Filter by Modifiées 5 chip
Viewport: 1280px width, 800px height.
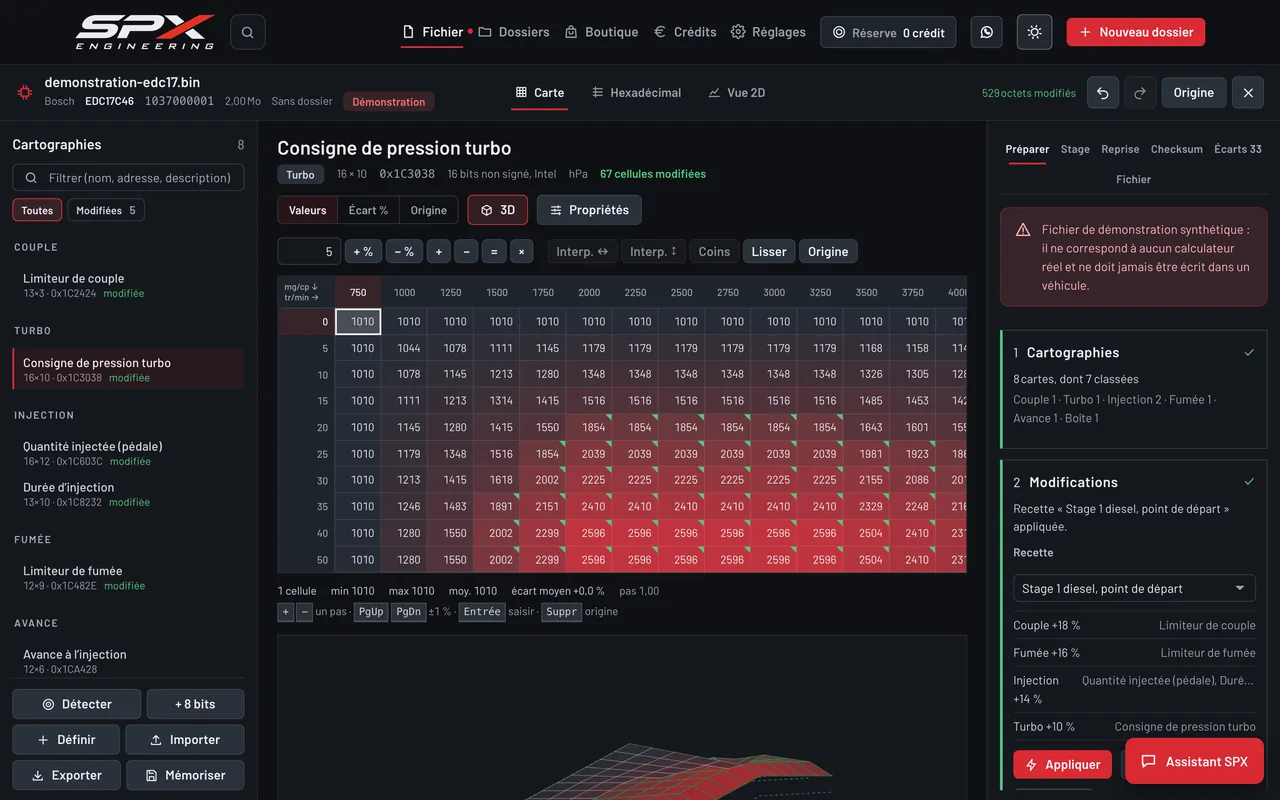click(x=106, y=210)
